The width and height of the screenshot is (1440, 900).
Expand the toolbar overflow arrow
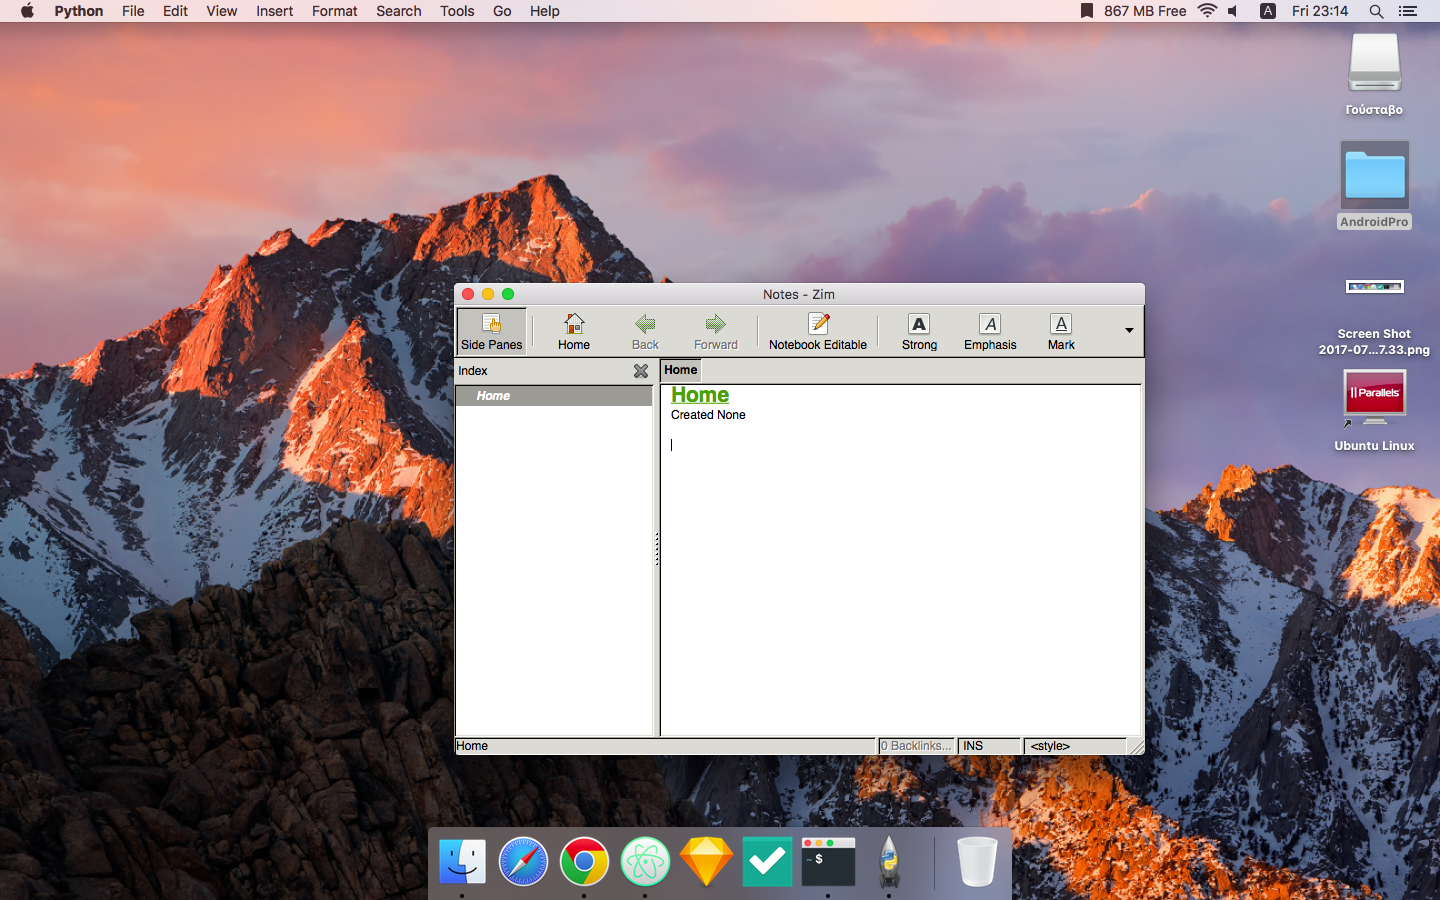click(x=1129, y=331)
